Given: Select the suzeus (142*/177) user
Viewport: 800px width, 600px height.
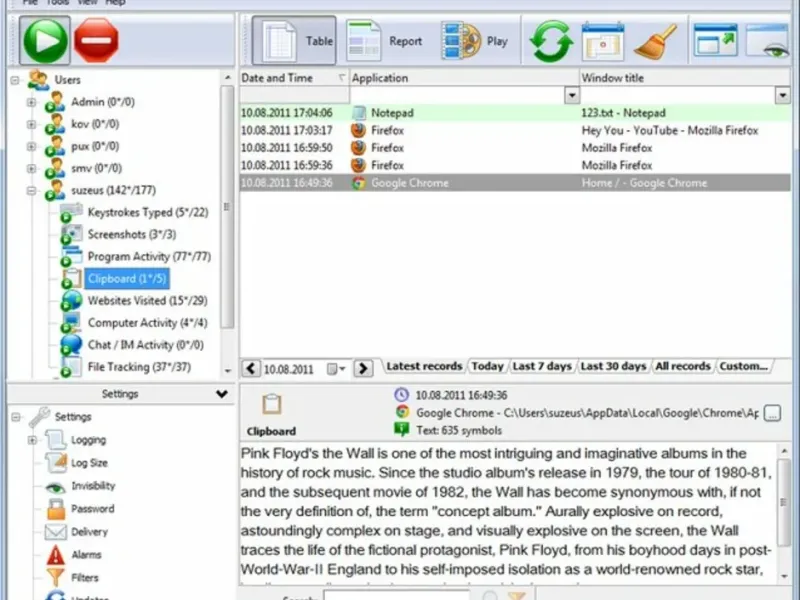Looking at the screenshot, I should [113, 190].
